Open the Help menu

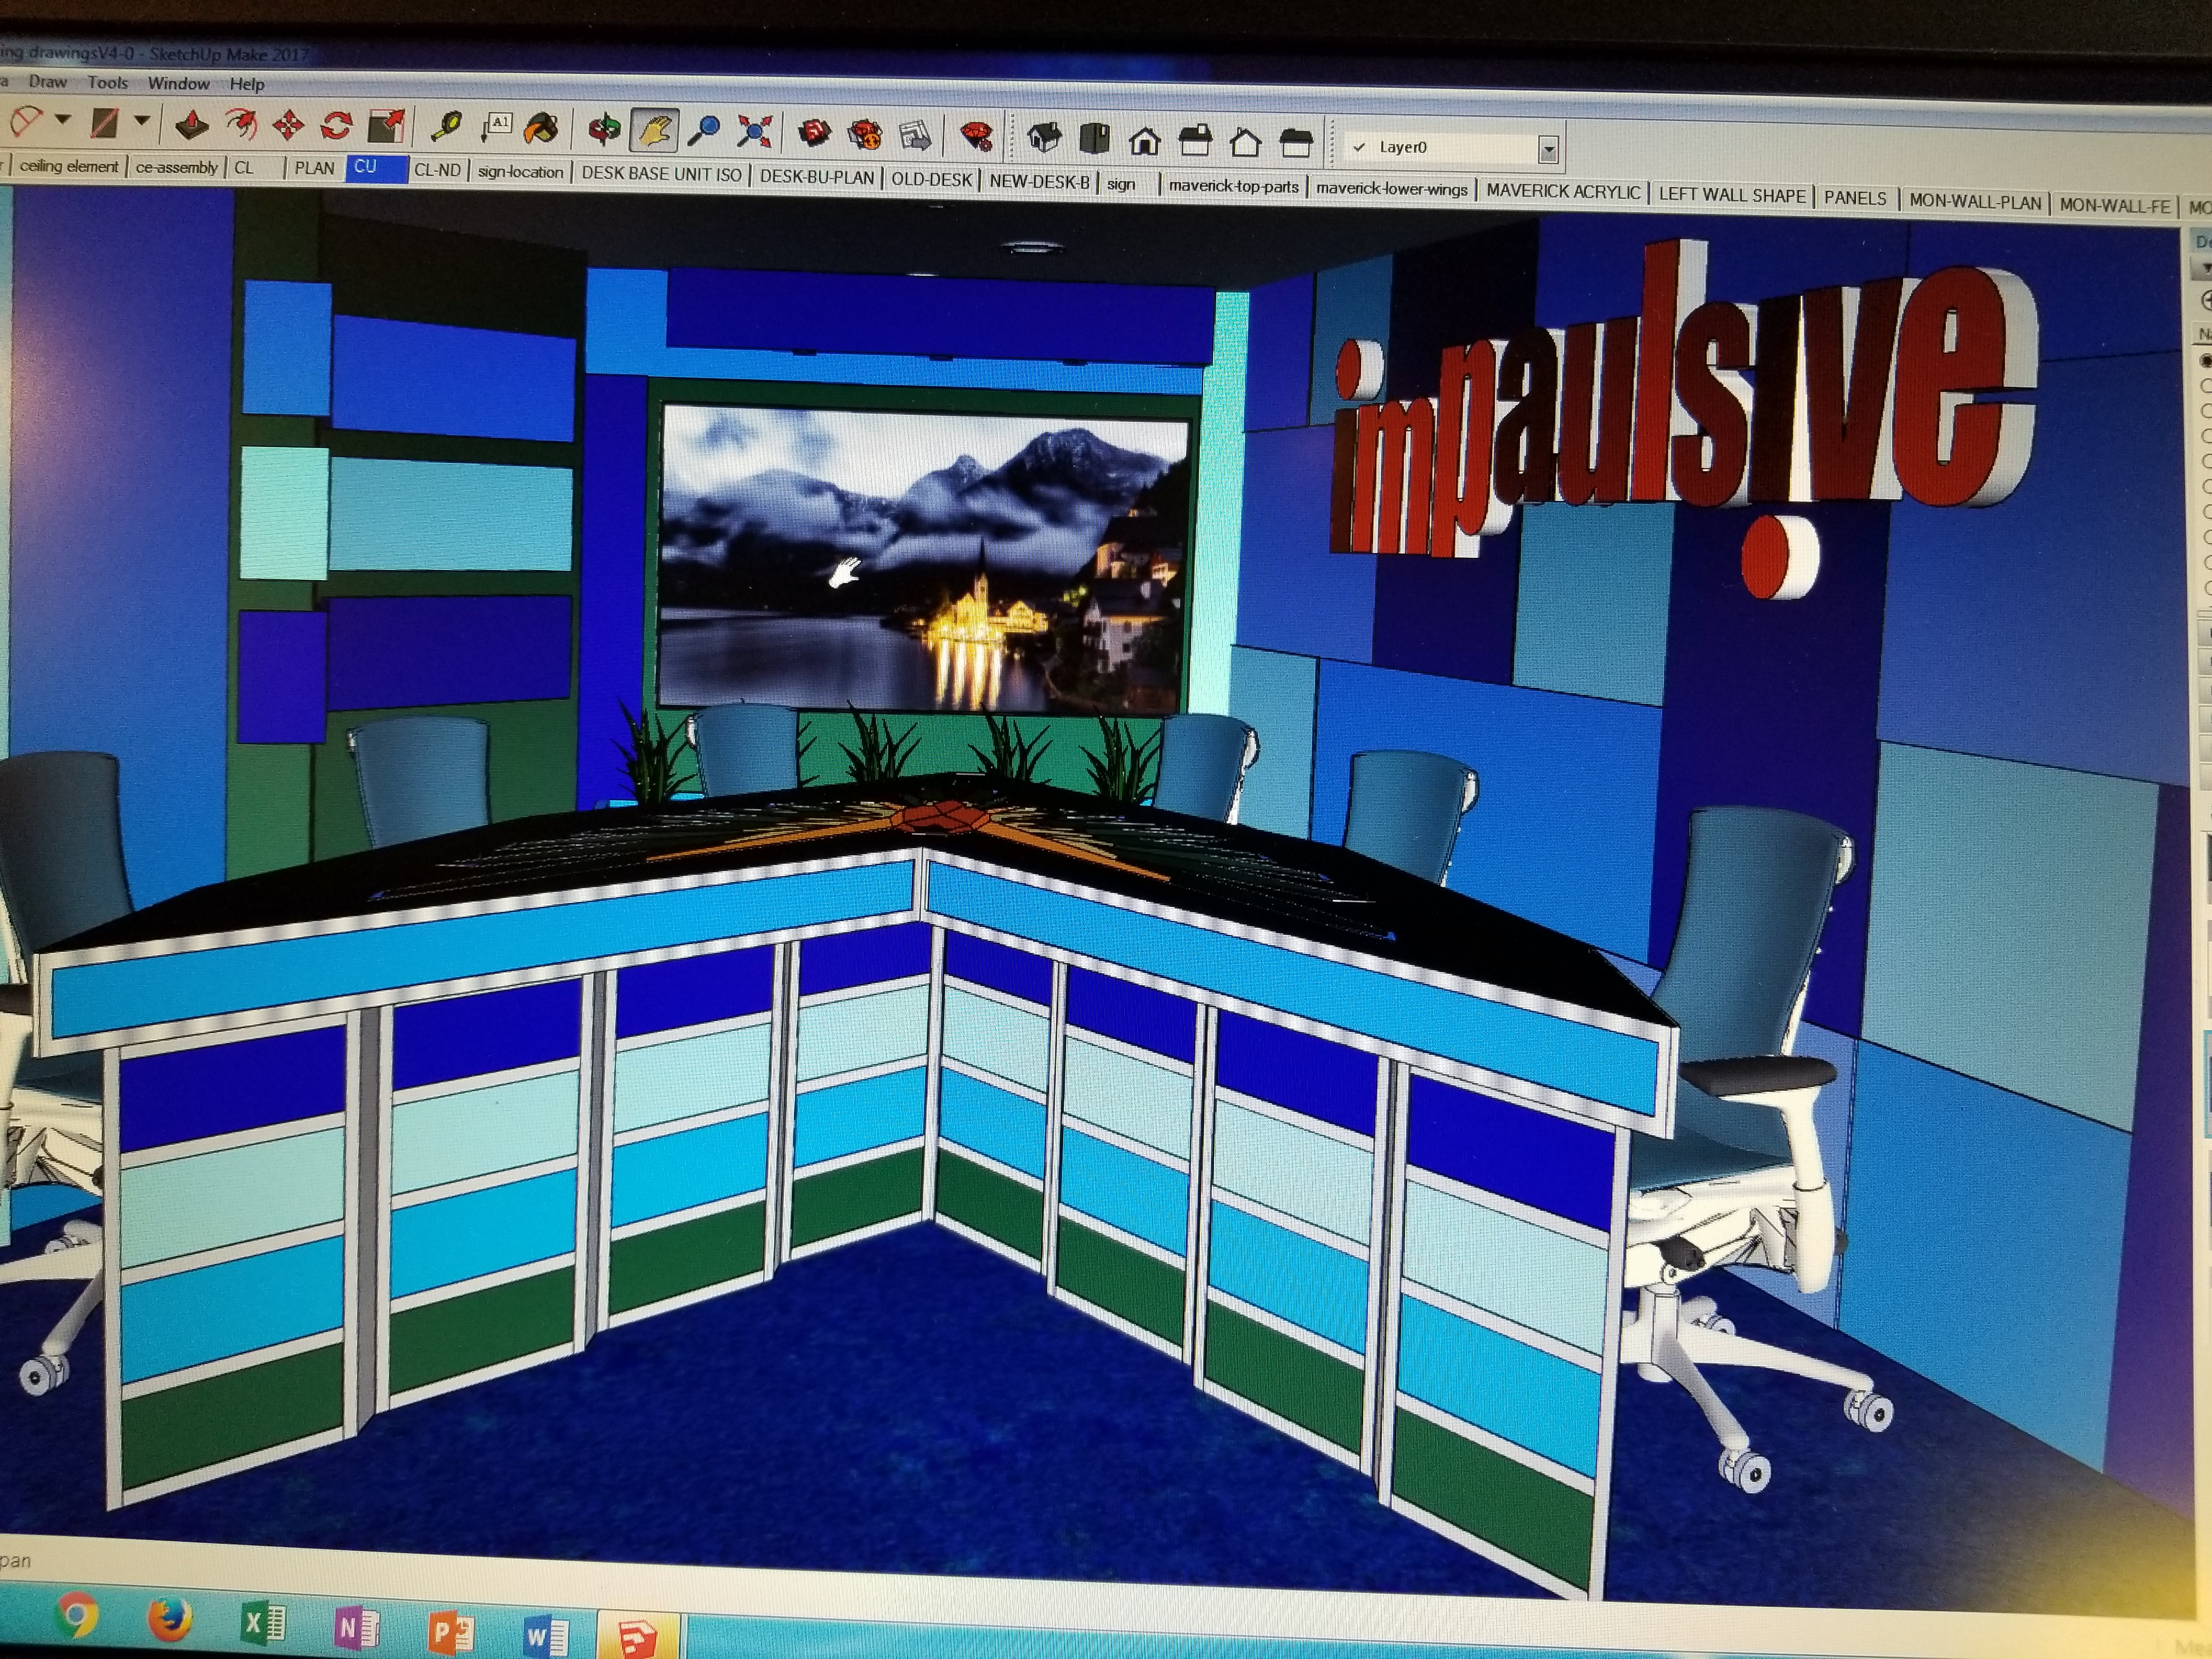[247, 85]
